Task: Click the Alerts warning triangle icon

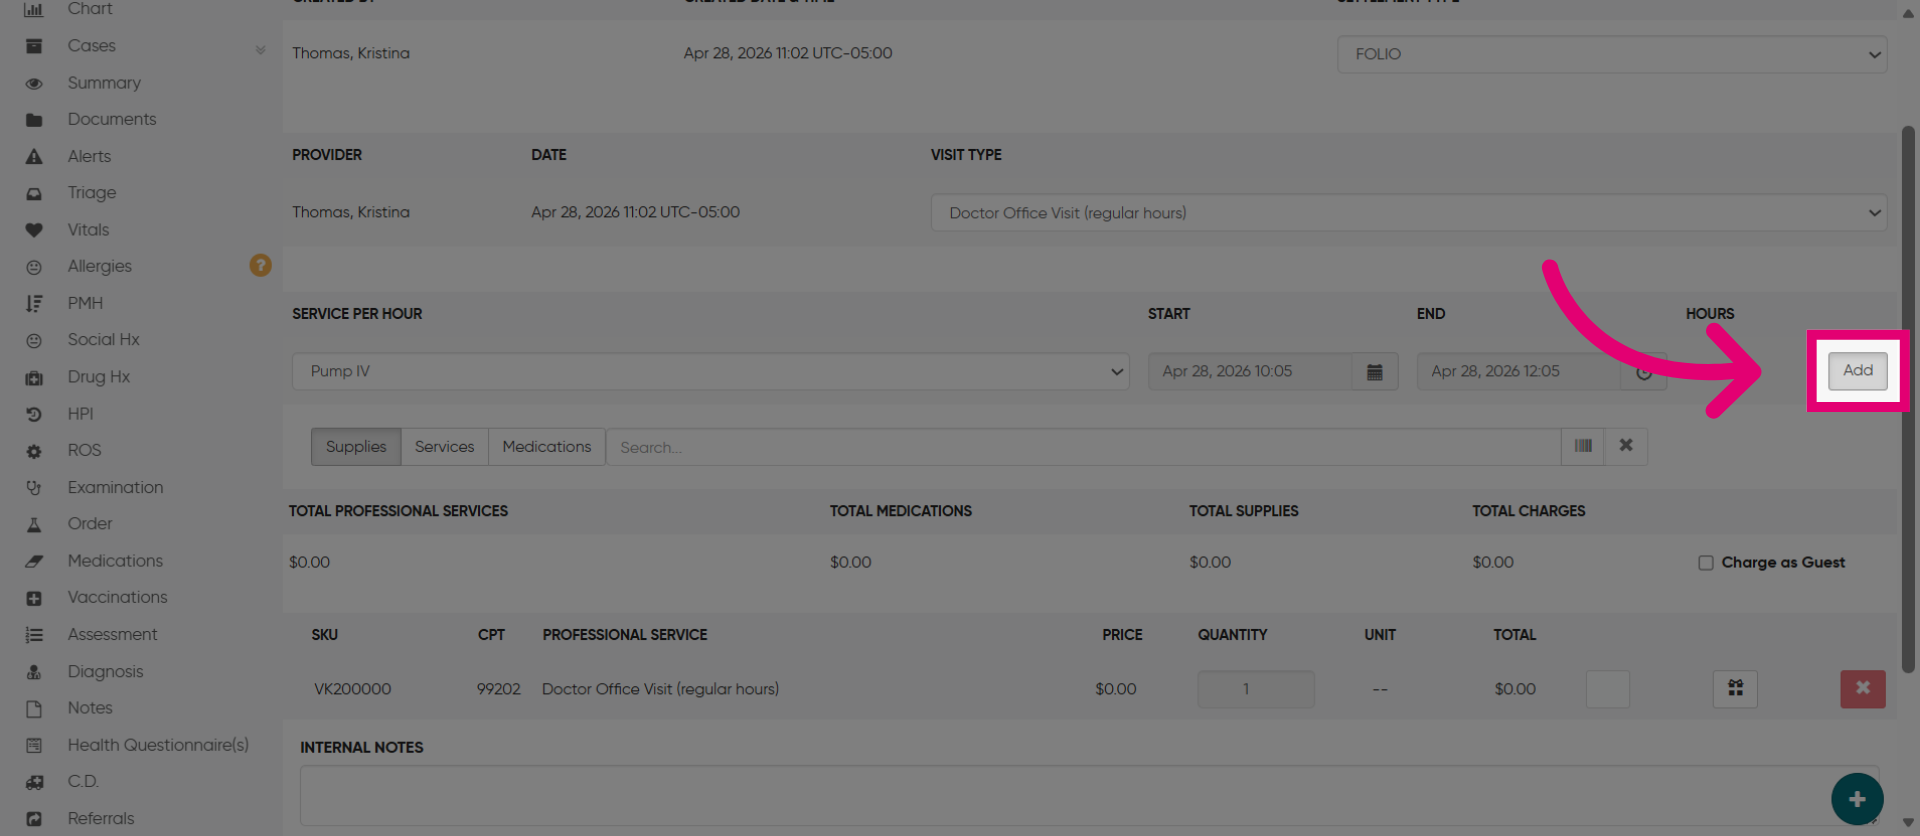Action: coord(33,157)
